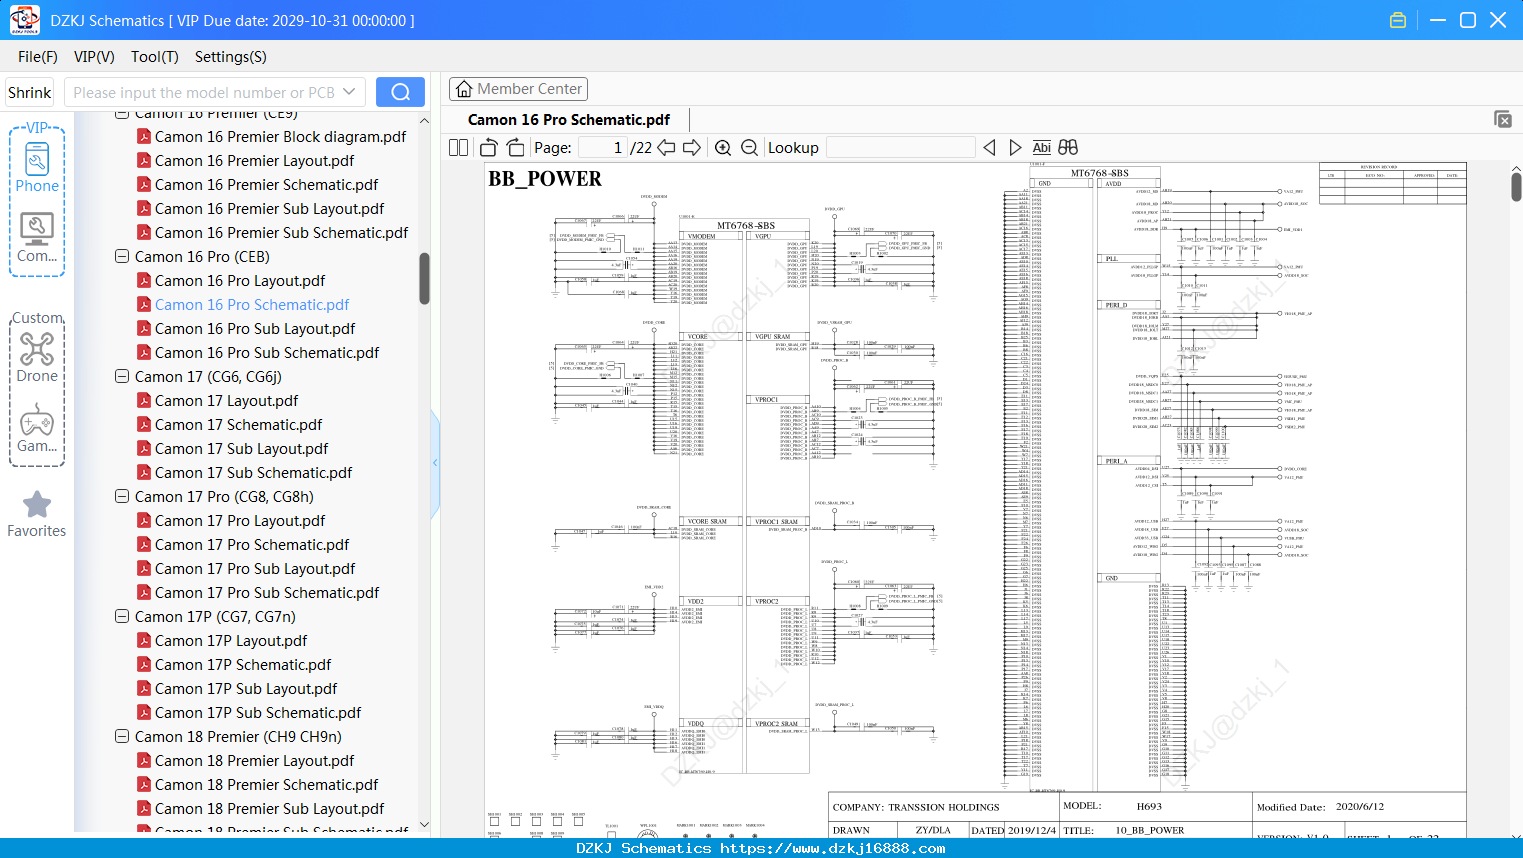Open Camon 16 Premier Block diagram.pdf

pyautogui.click(x=281, y=137)
